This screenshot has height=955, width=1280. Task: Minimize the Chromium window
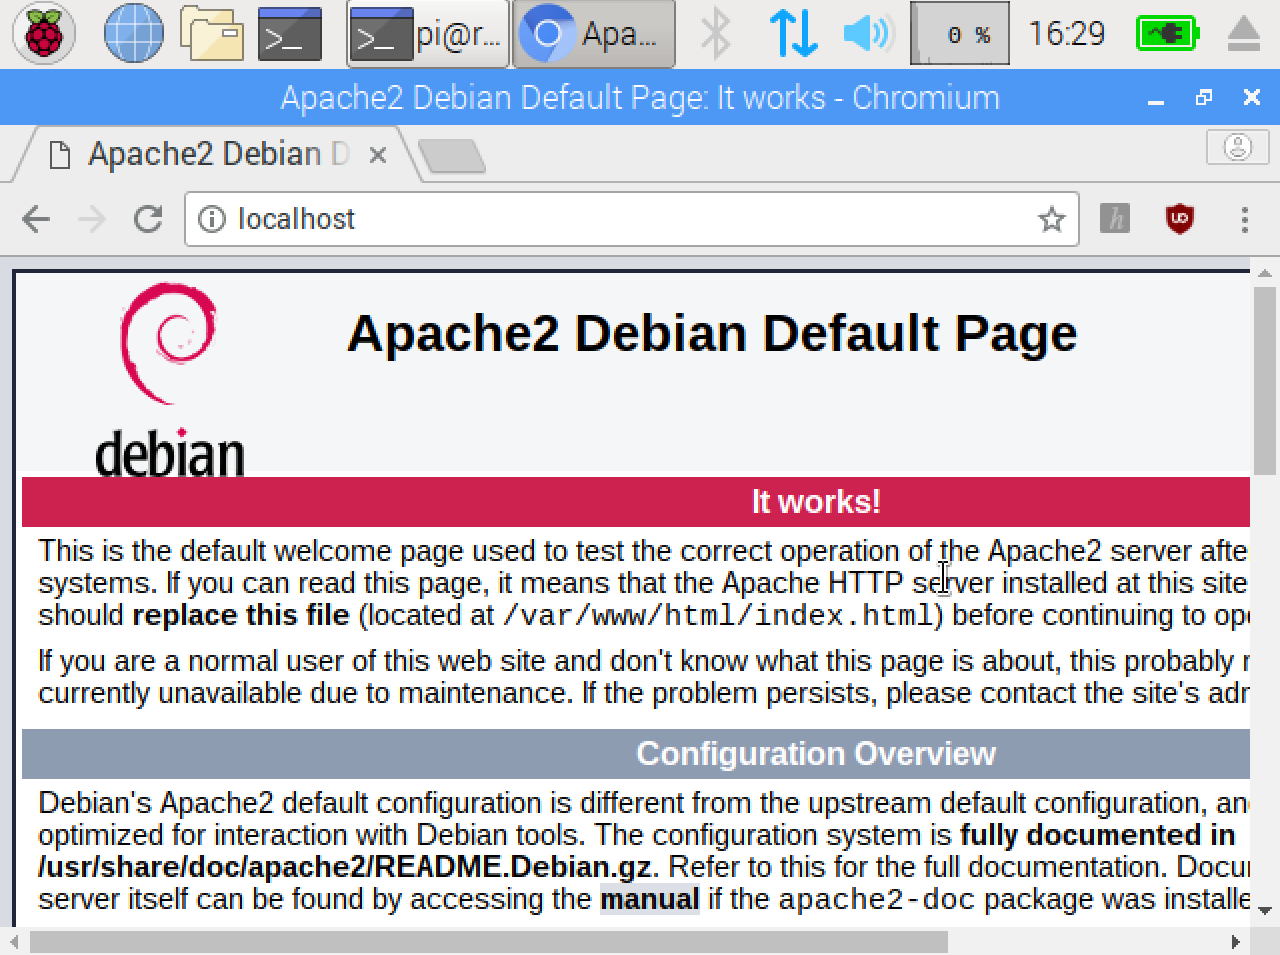click(1156, 98)
